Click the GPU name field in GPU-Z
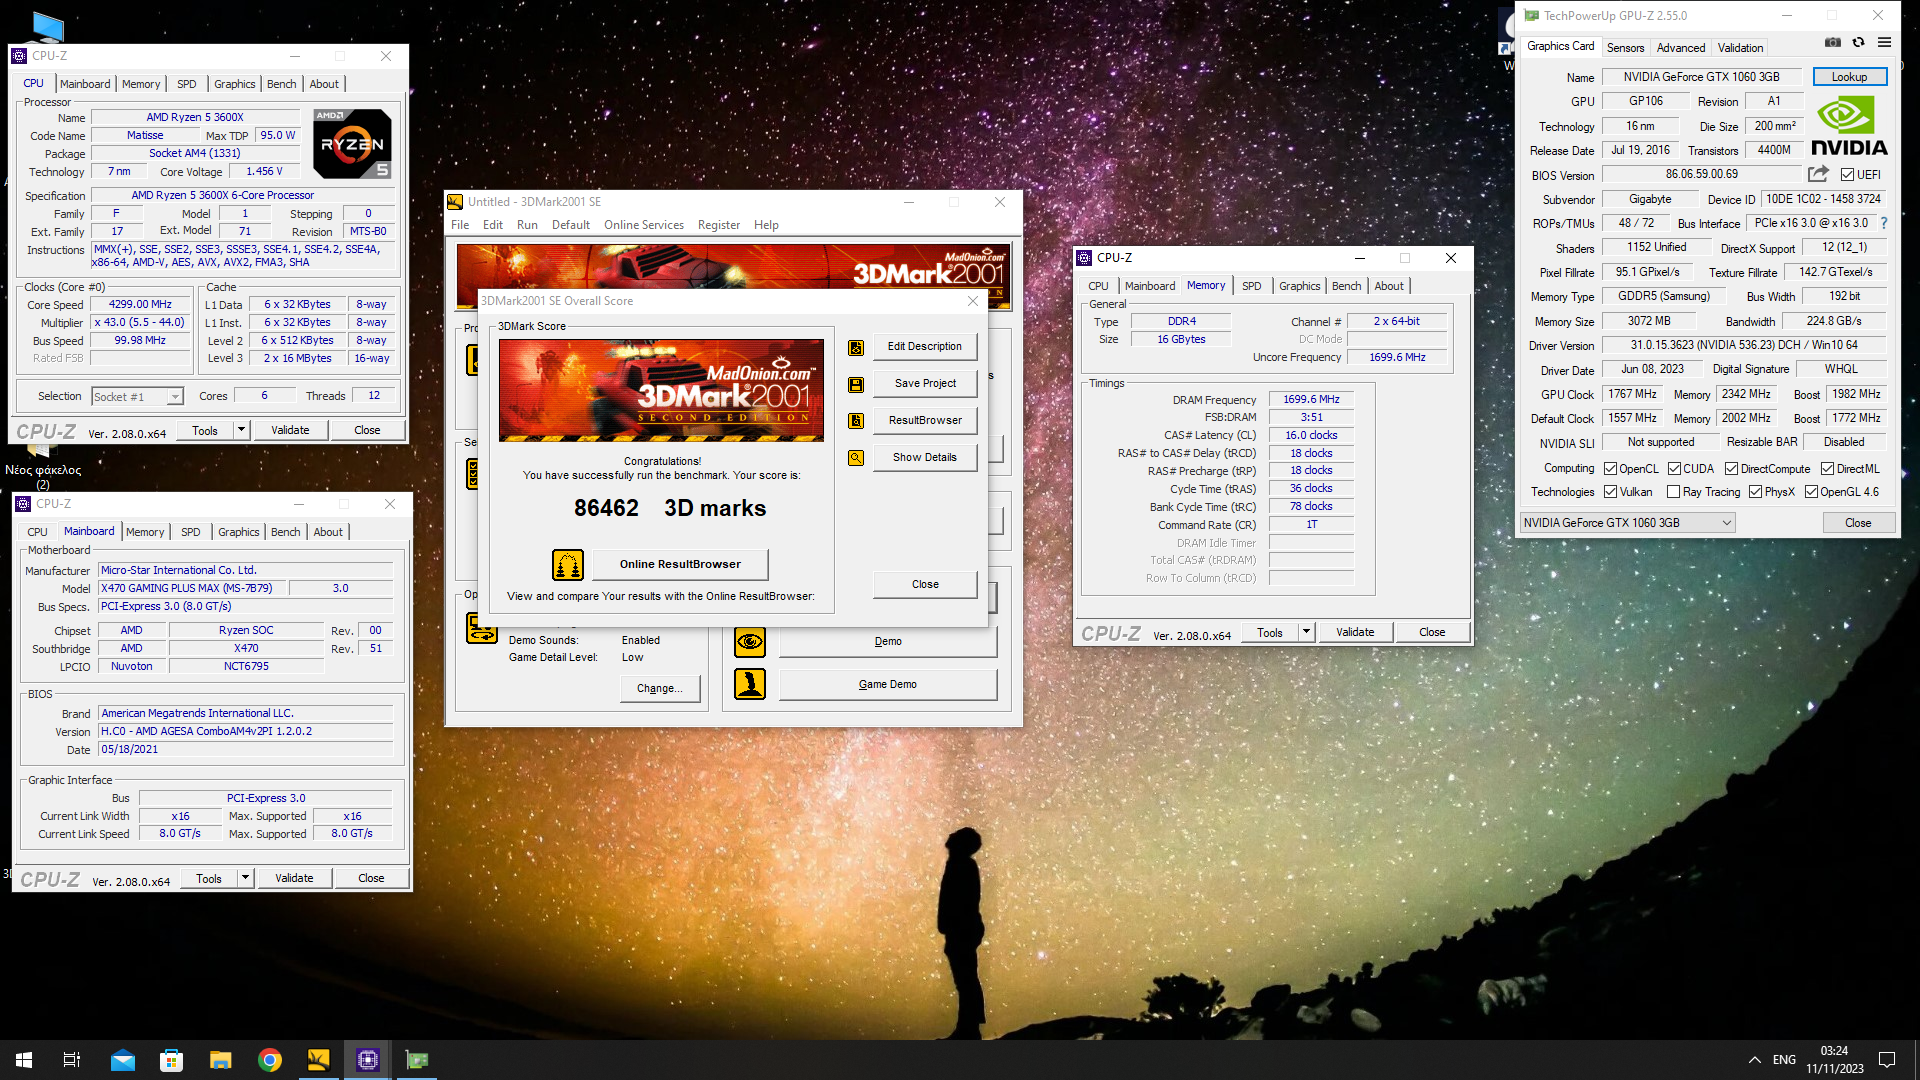1920x1080 pixels. 1702,77
